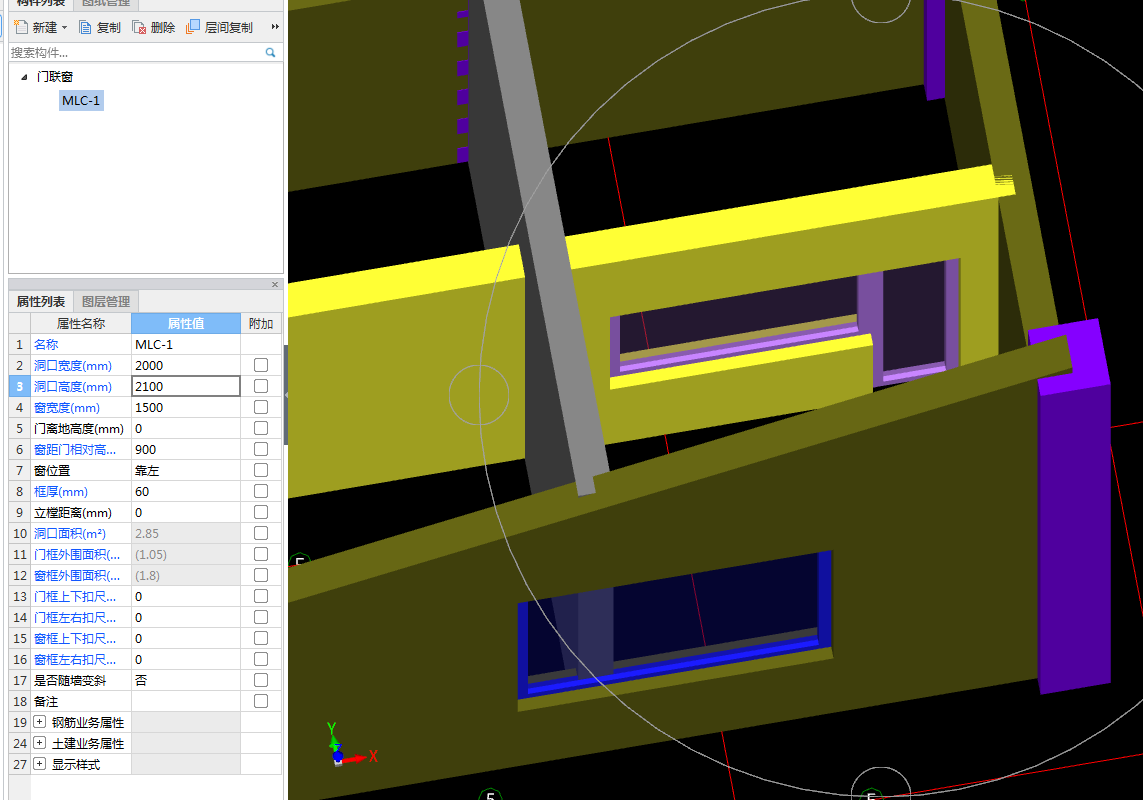1143x800 pixels.
Task: Click the panel splitter collapse arrow
Action: click(x=286, y=395)
